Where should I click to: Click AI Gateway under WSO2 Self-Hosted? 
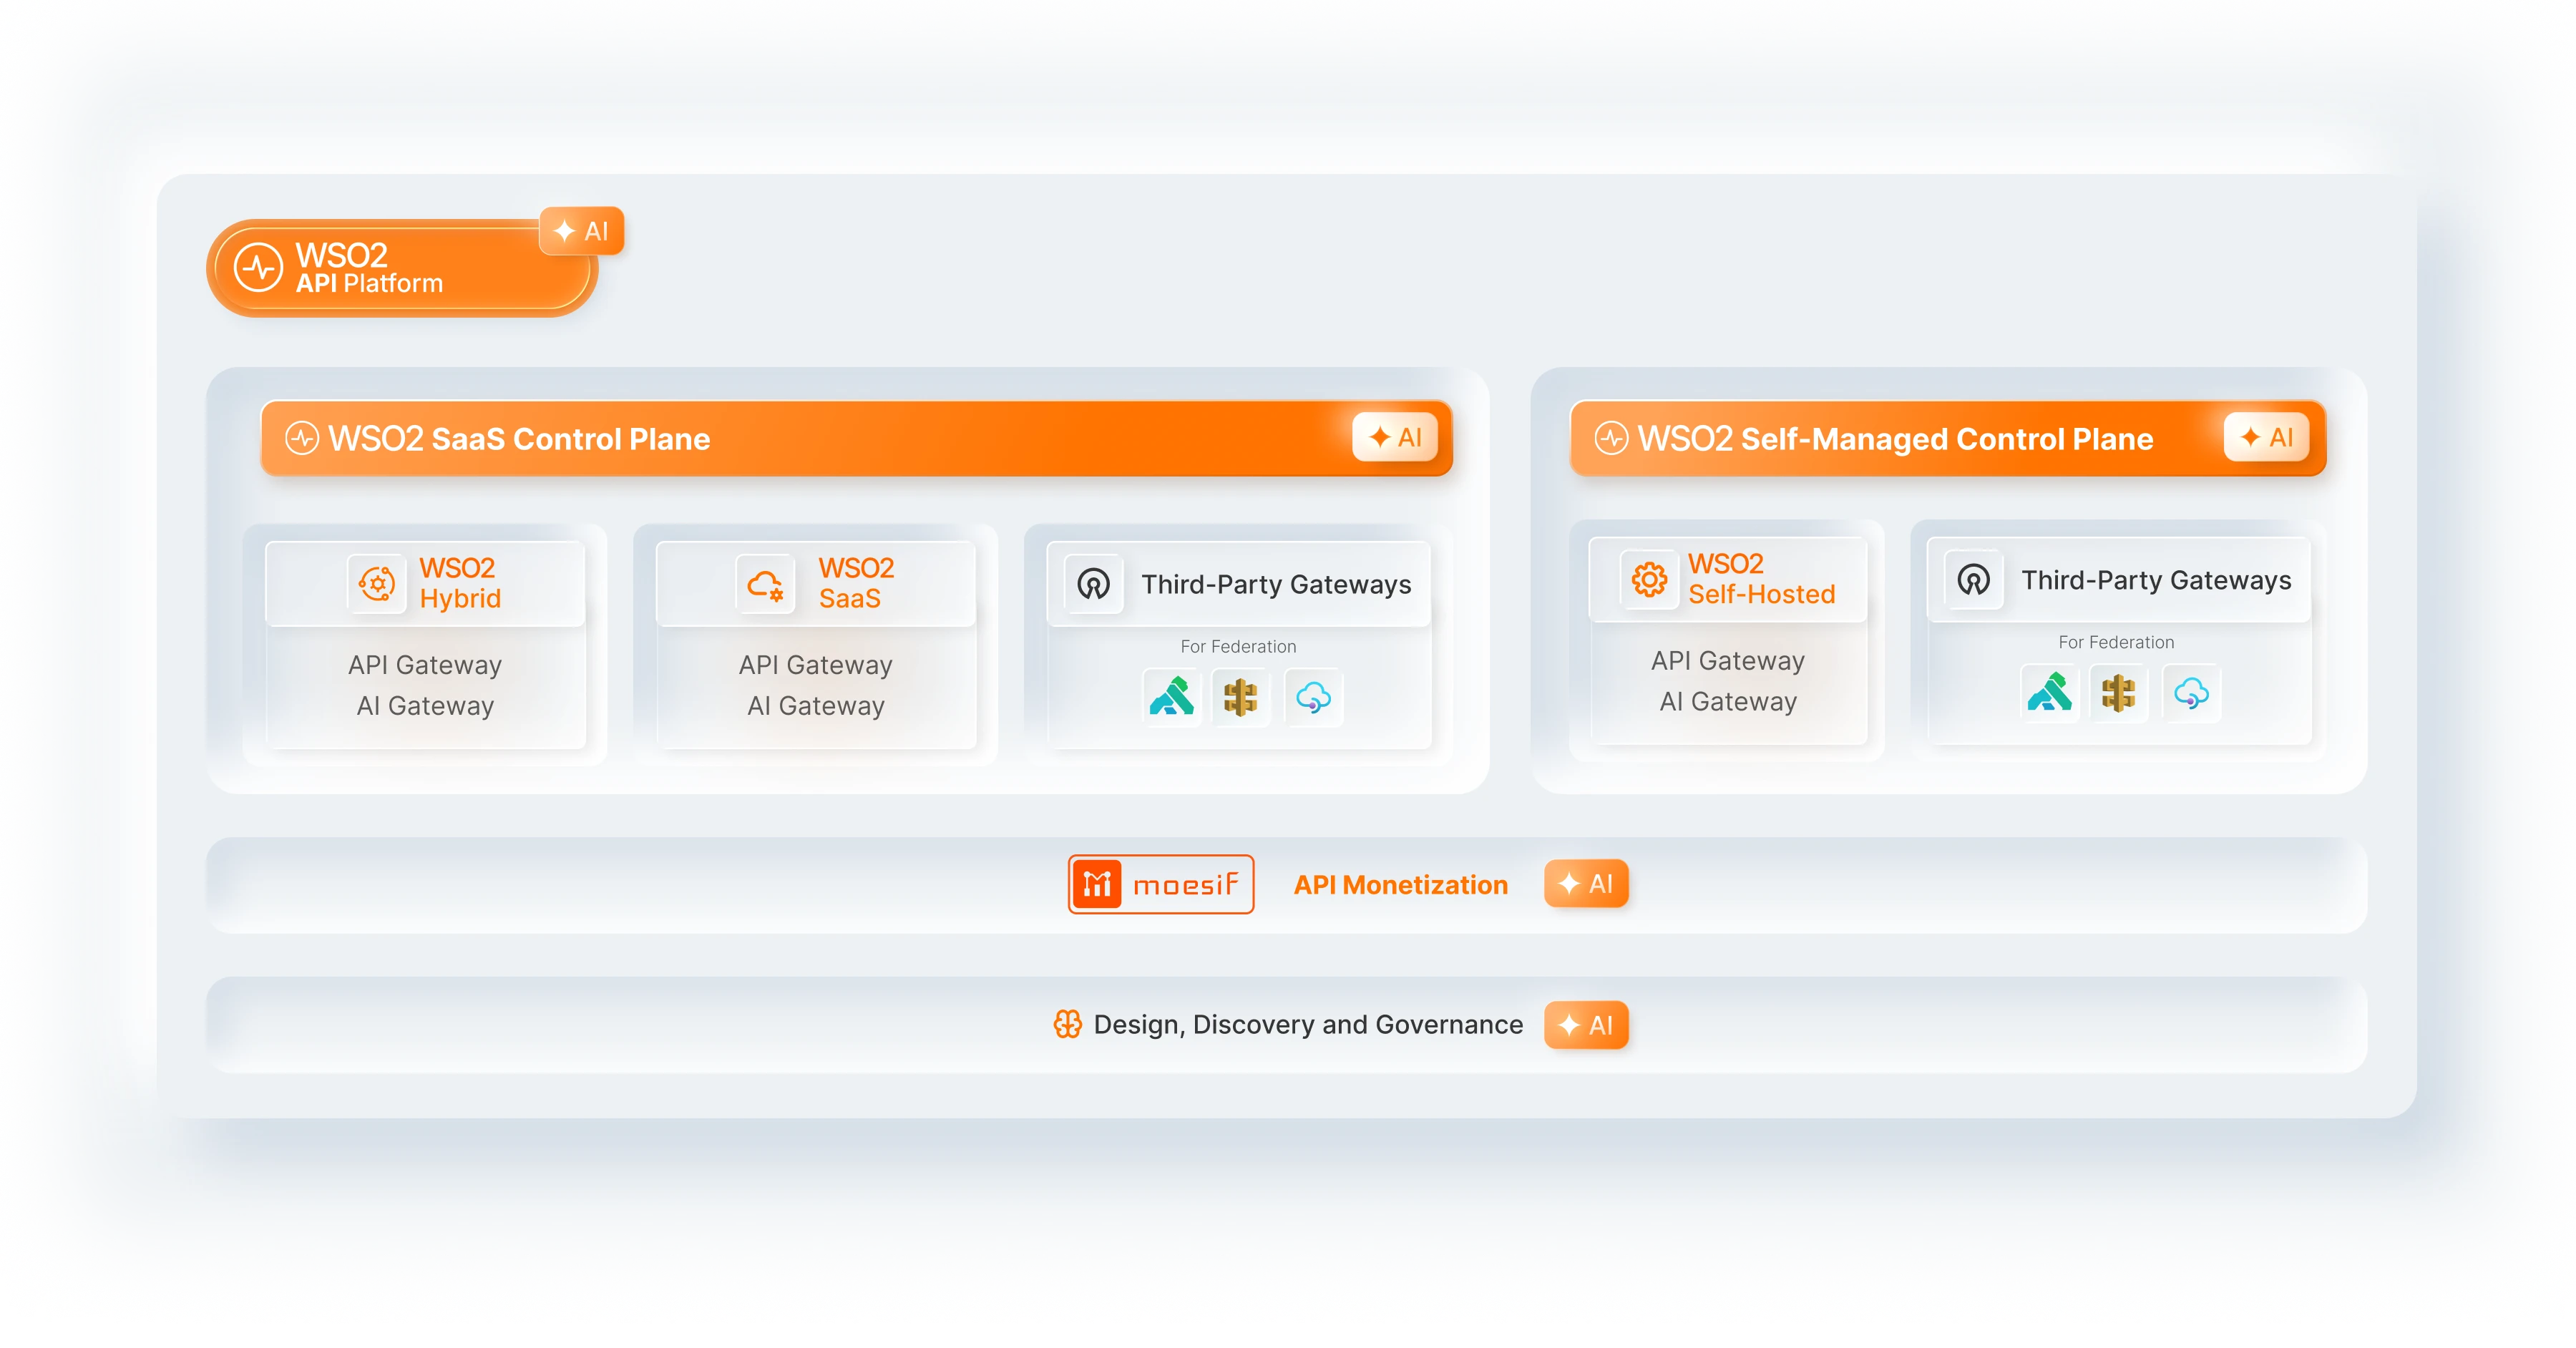(1728, 702)
